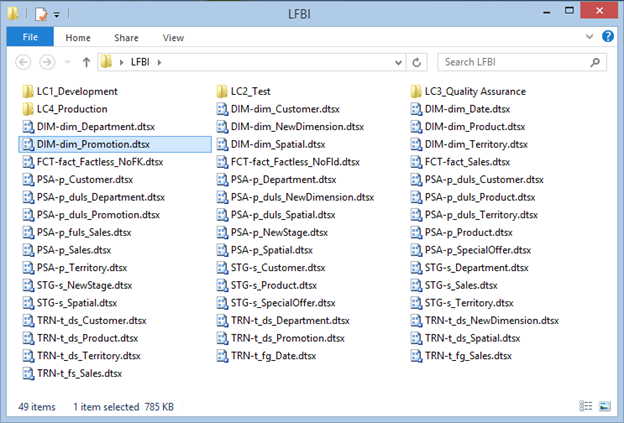Click the PSA-p_NewStage.dtsx file name
This screenshot has height=423, width=624.
(x=279, y=232)
